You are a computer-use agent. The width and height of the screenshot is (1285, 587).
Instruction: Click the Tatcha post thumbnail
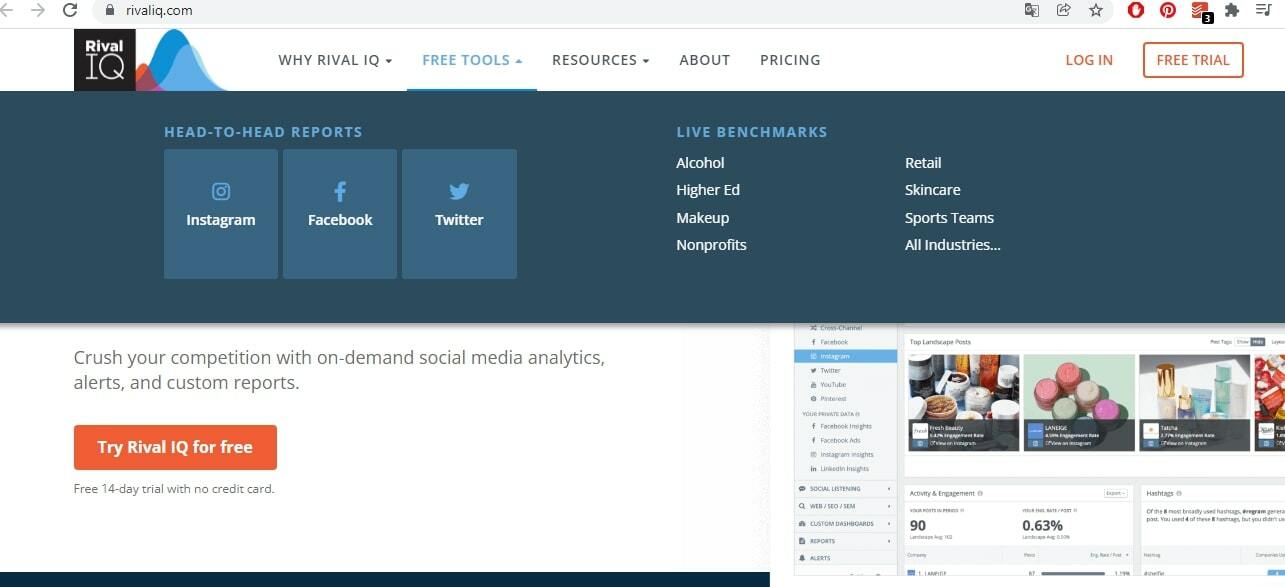tap(1195, 402)
